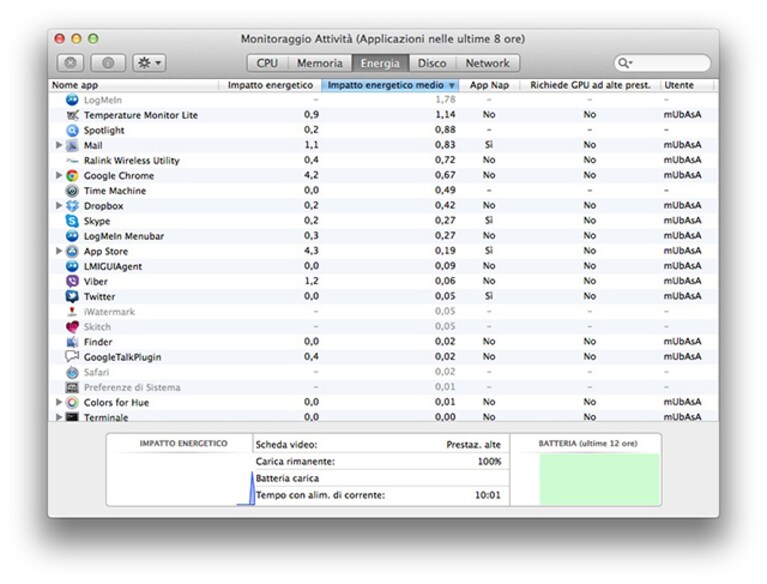Click the Skype app icon
This screenshot has height=584, width=767.
[x=72, y=221]
